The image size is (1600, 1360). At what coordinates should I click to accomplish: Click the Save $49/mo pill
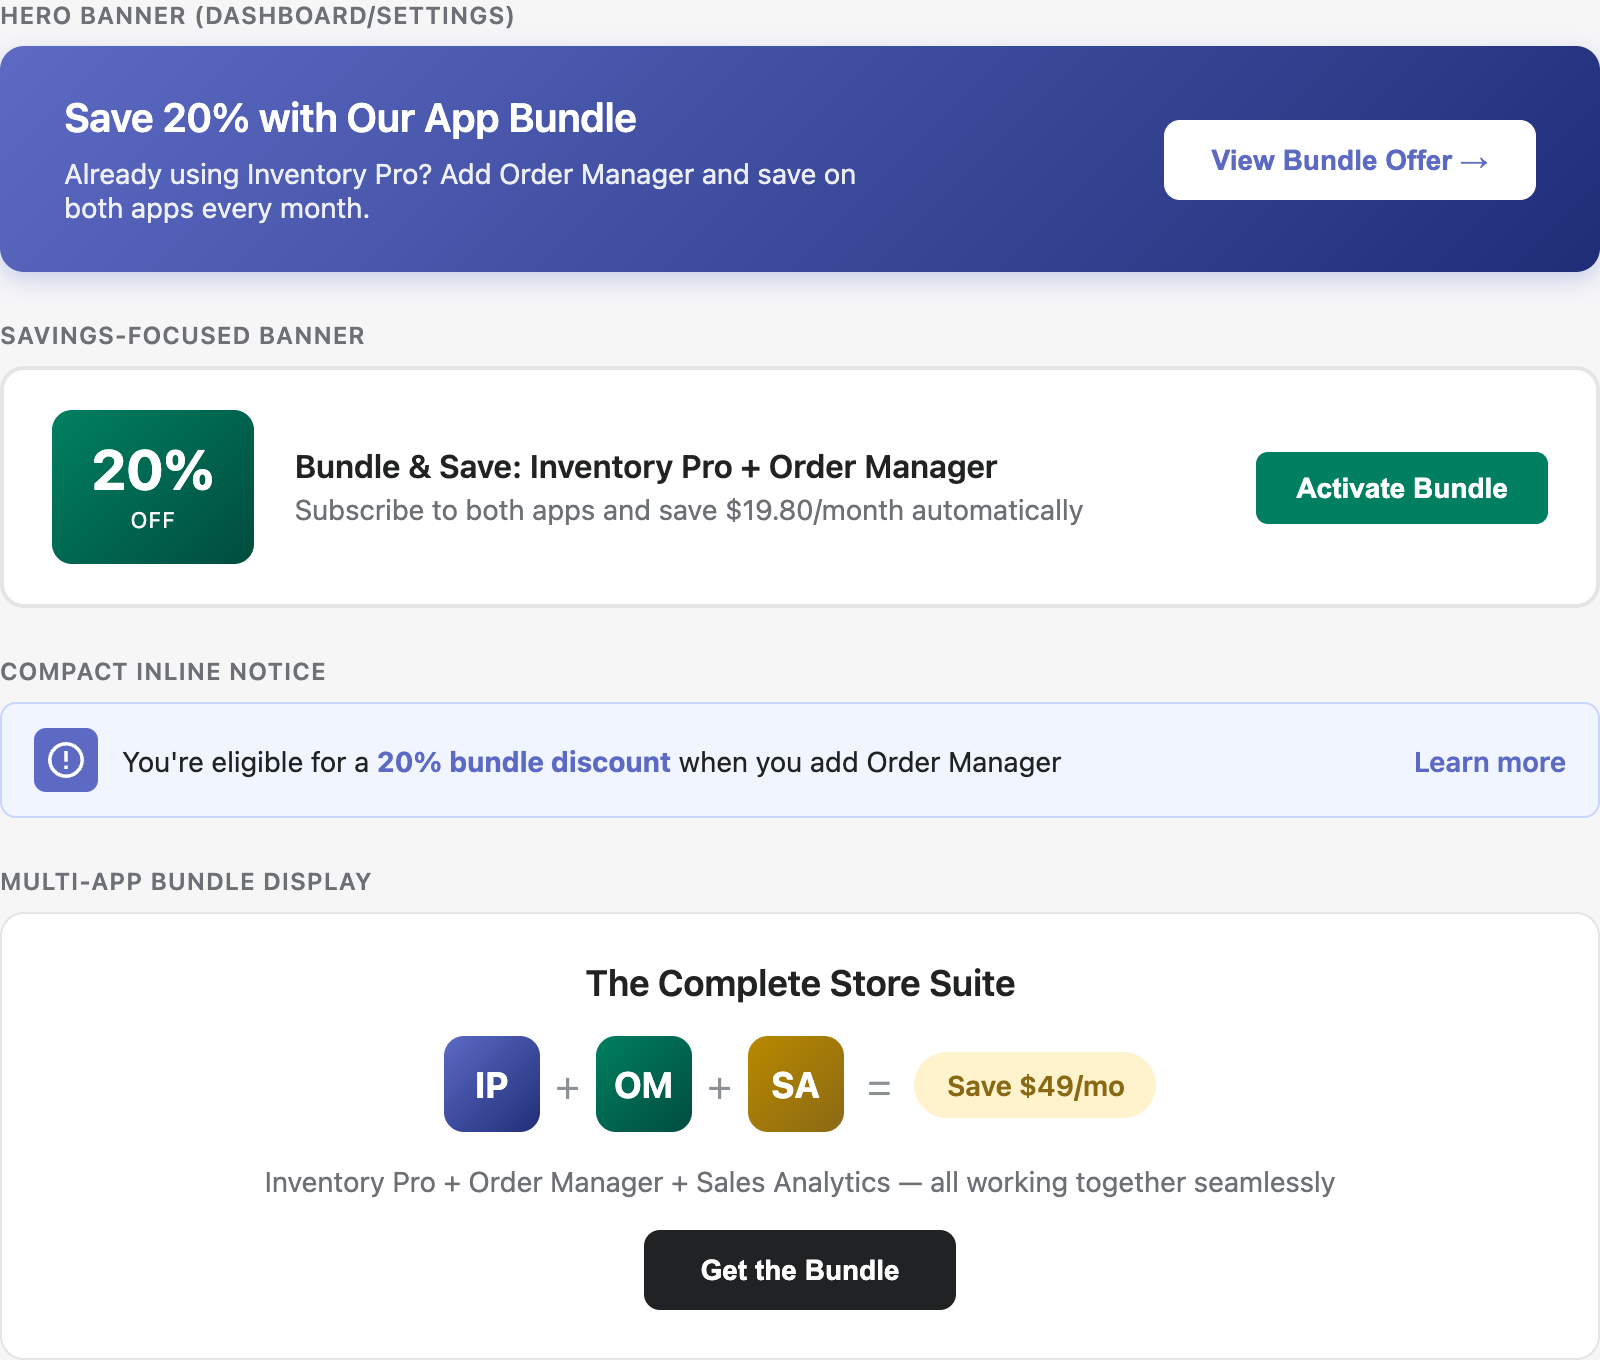pos(1034,1085)
